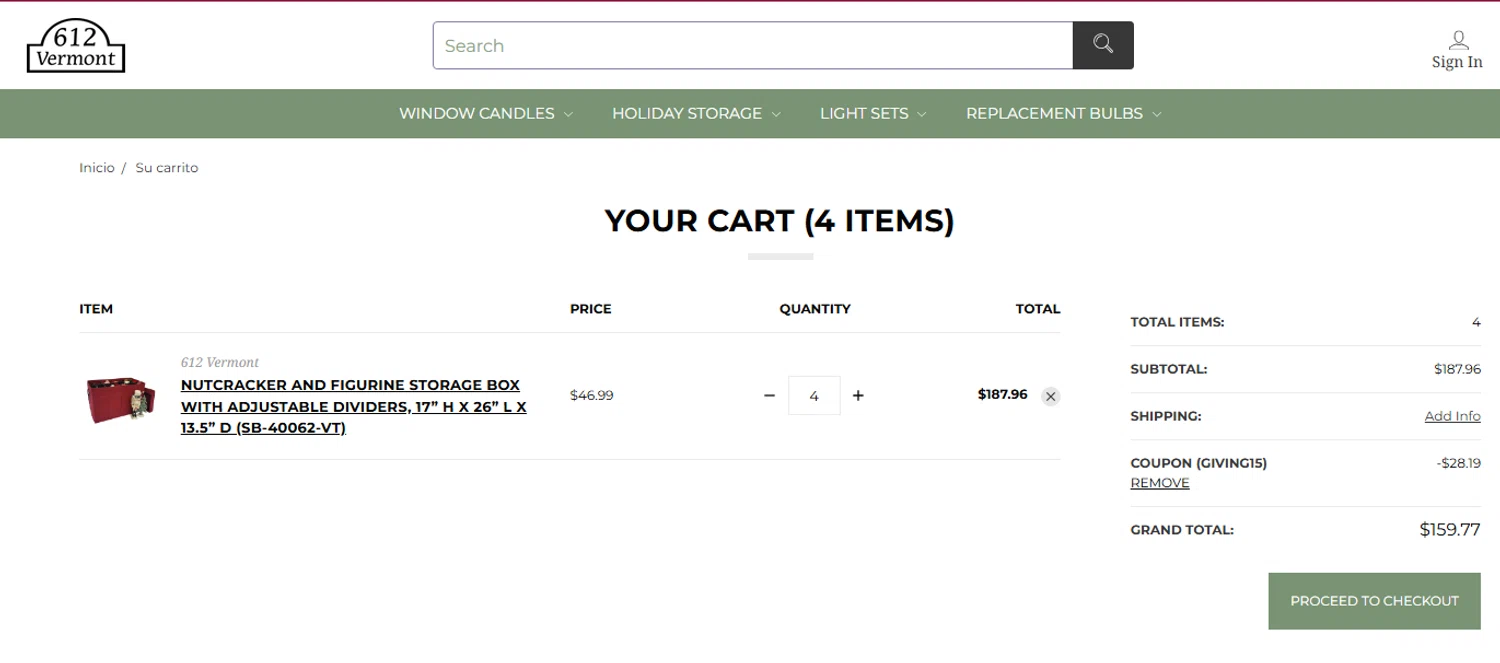Viewport: 1500px width, 663px height.
Task: Open the 612 Vermont logo homepage
Action: tap(76, 46)
